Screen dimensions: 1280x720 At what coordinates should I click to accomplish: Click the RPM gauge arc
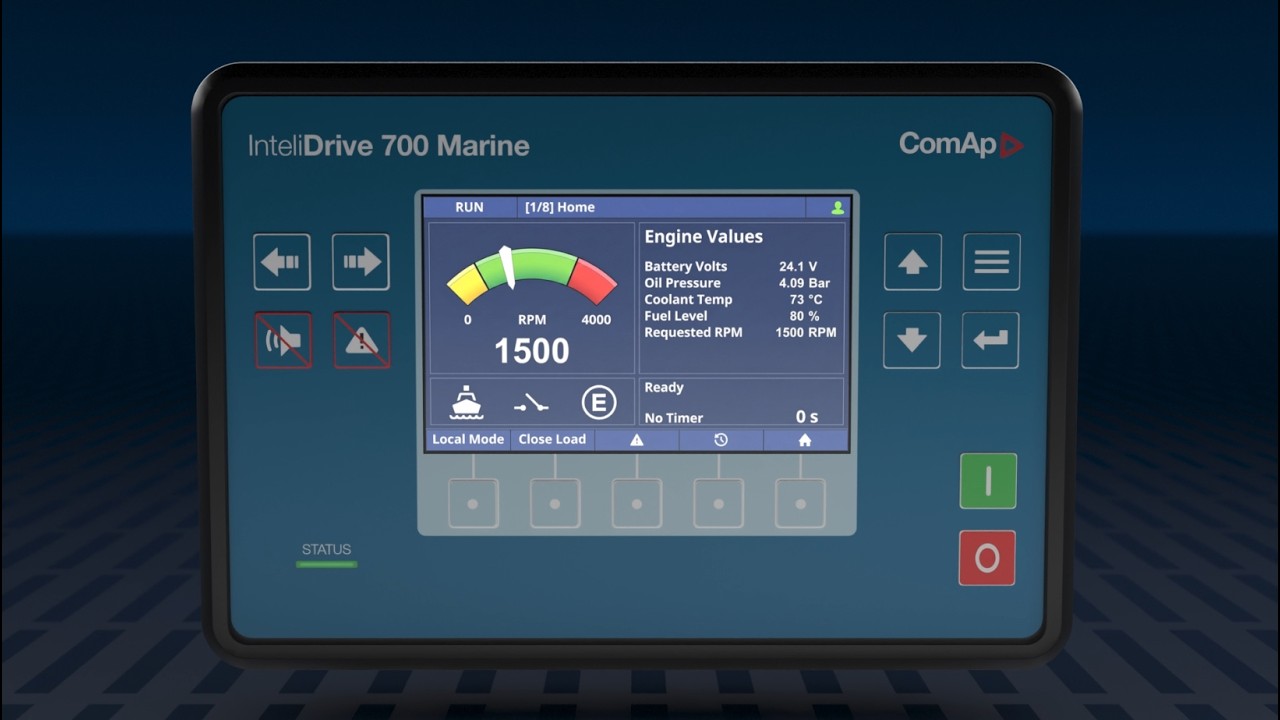click(x=531, y=275)
